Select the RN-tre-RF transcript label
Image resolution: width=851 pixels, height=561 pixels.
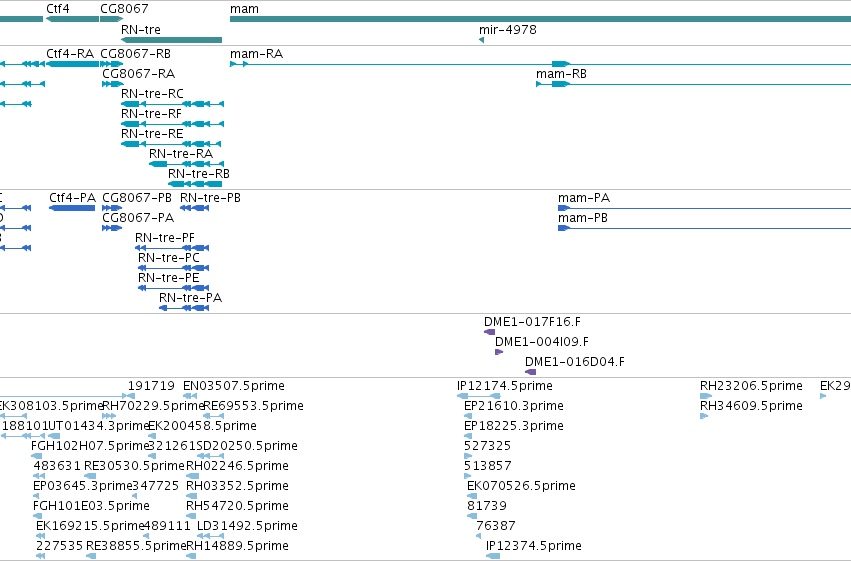(151, 114)
